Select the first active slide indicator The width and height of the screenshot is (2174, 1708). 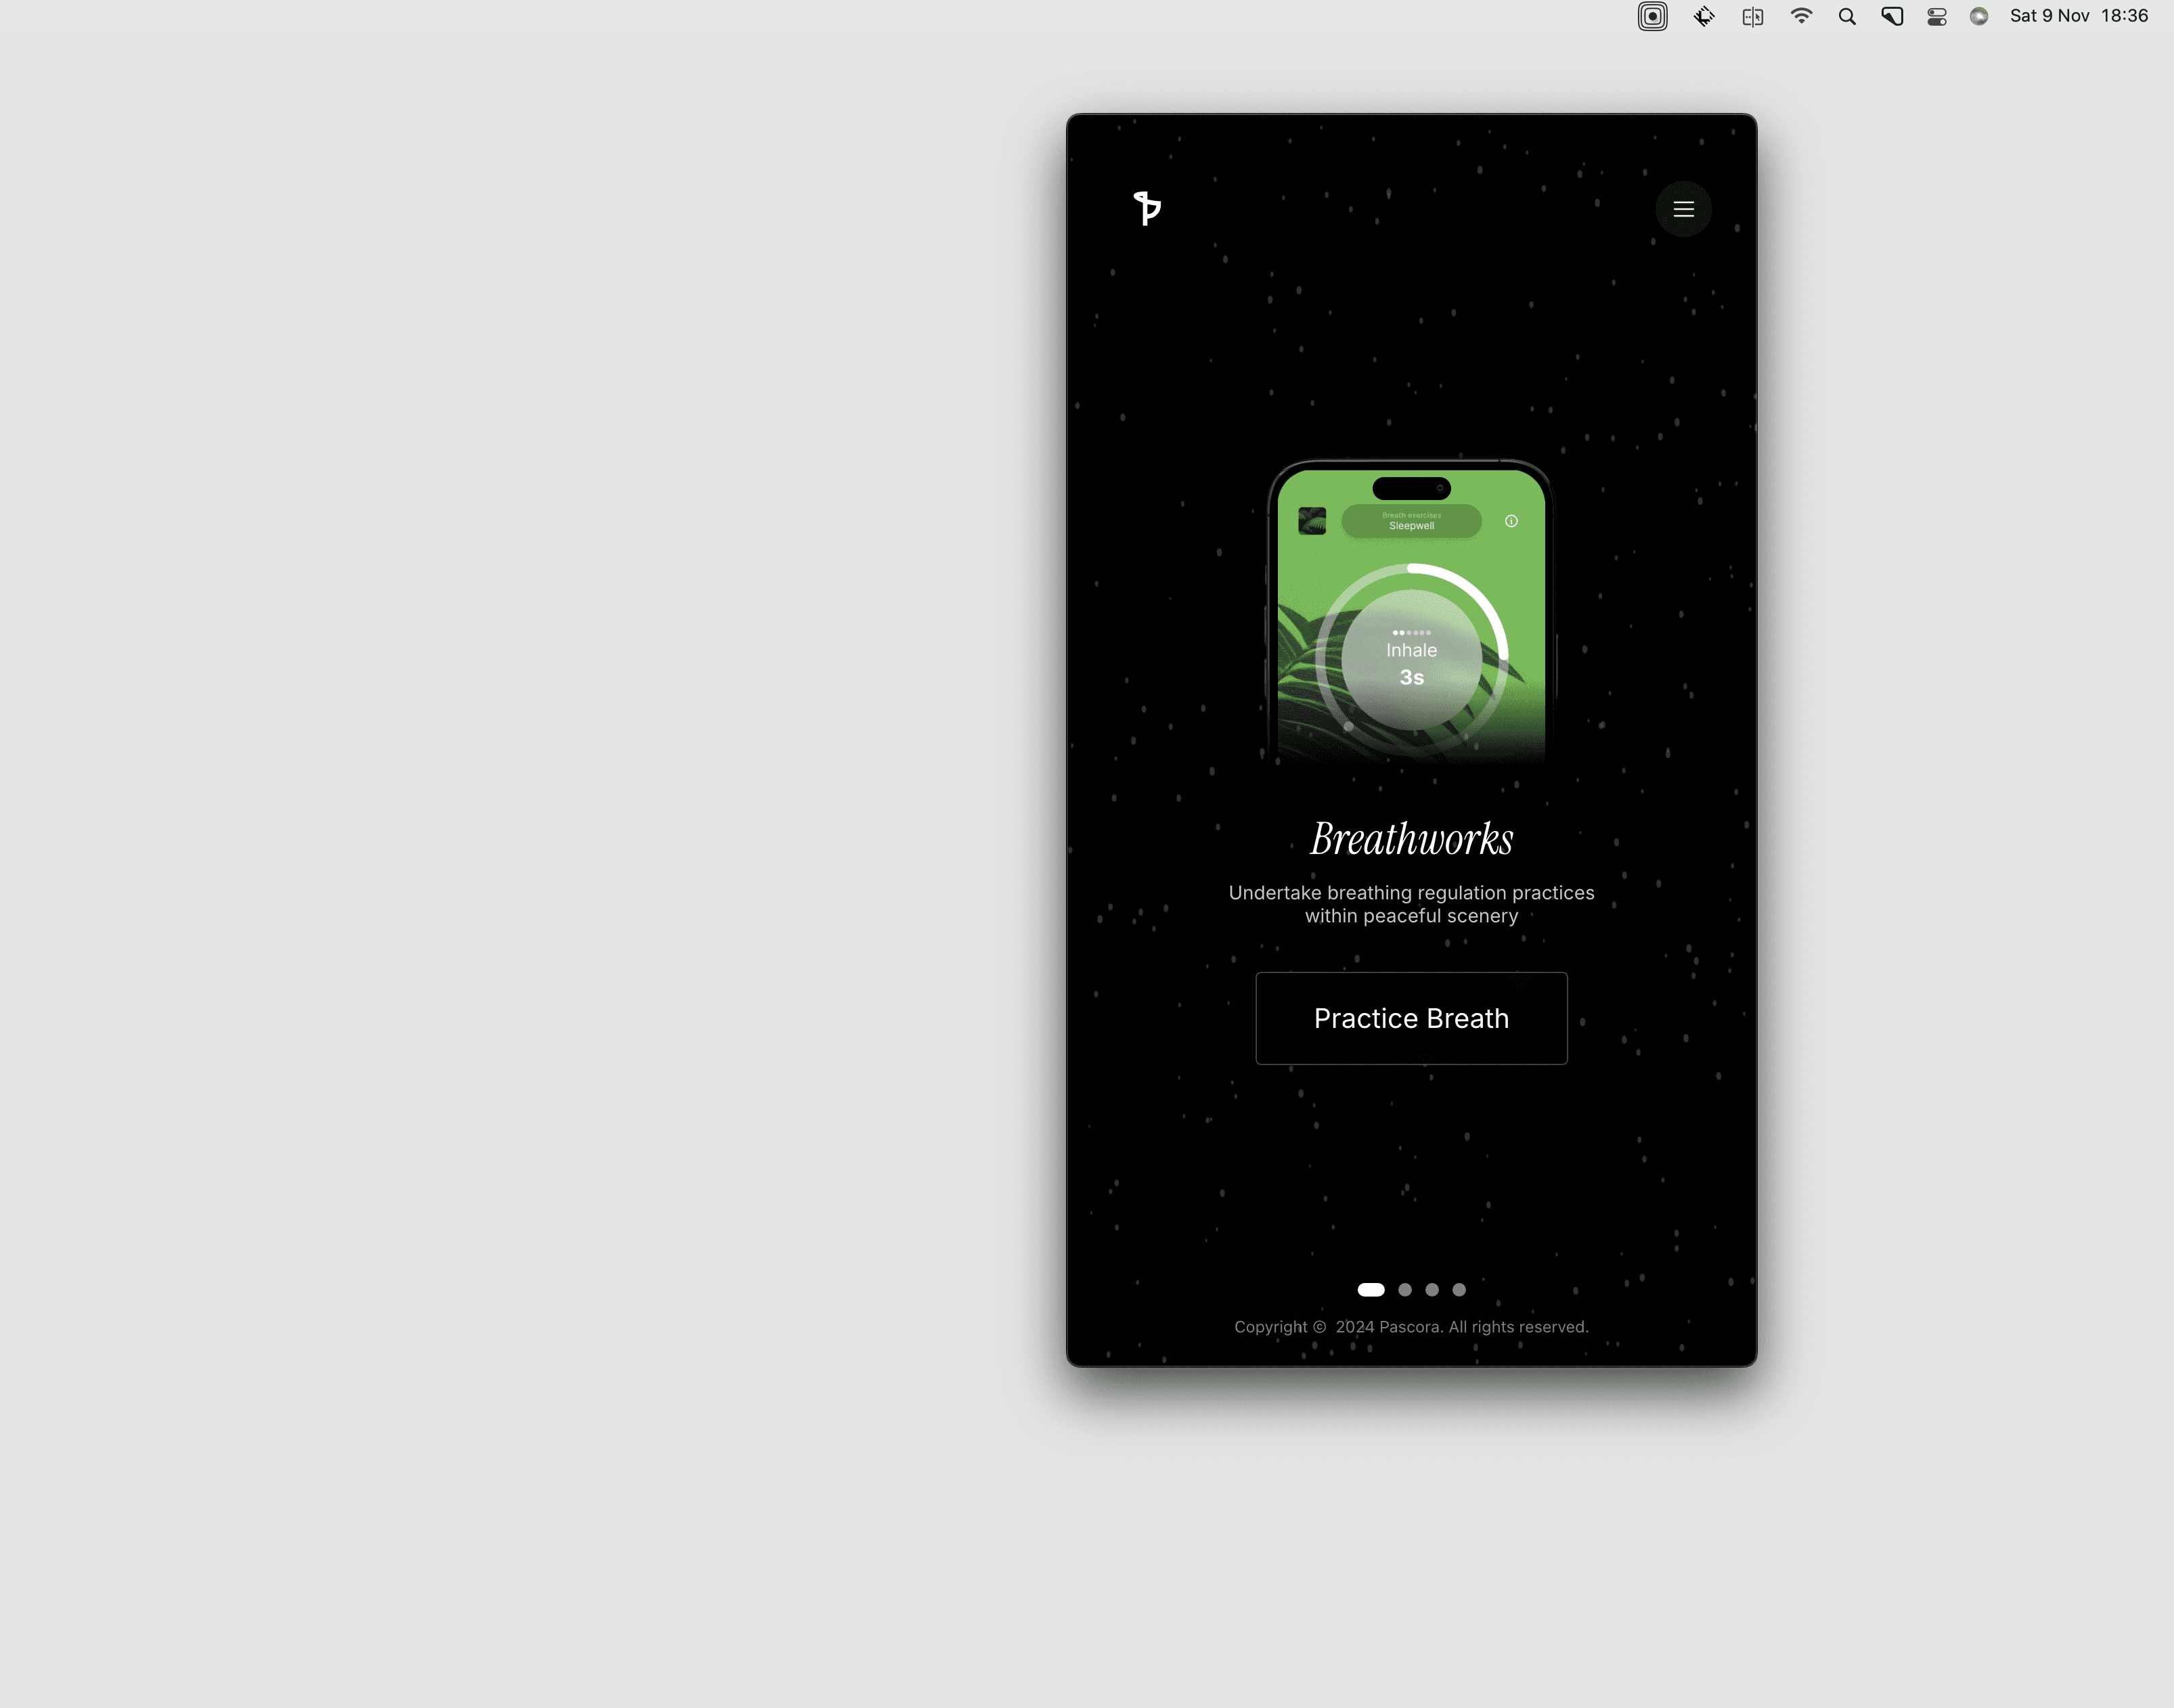(1370, 1290)
